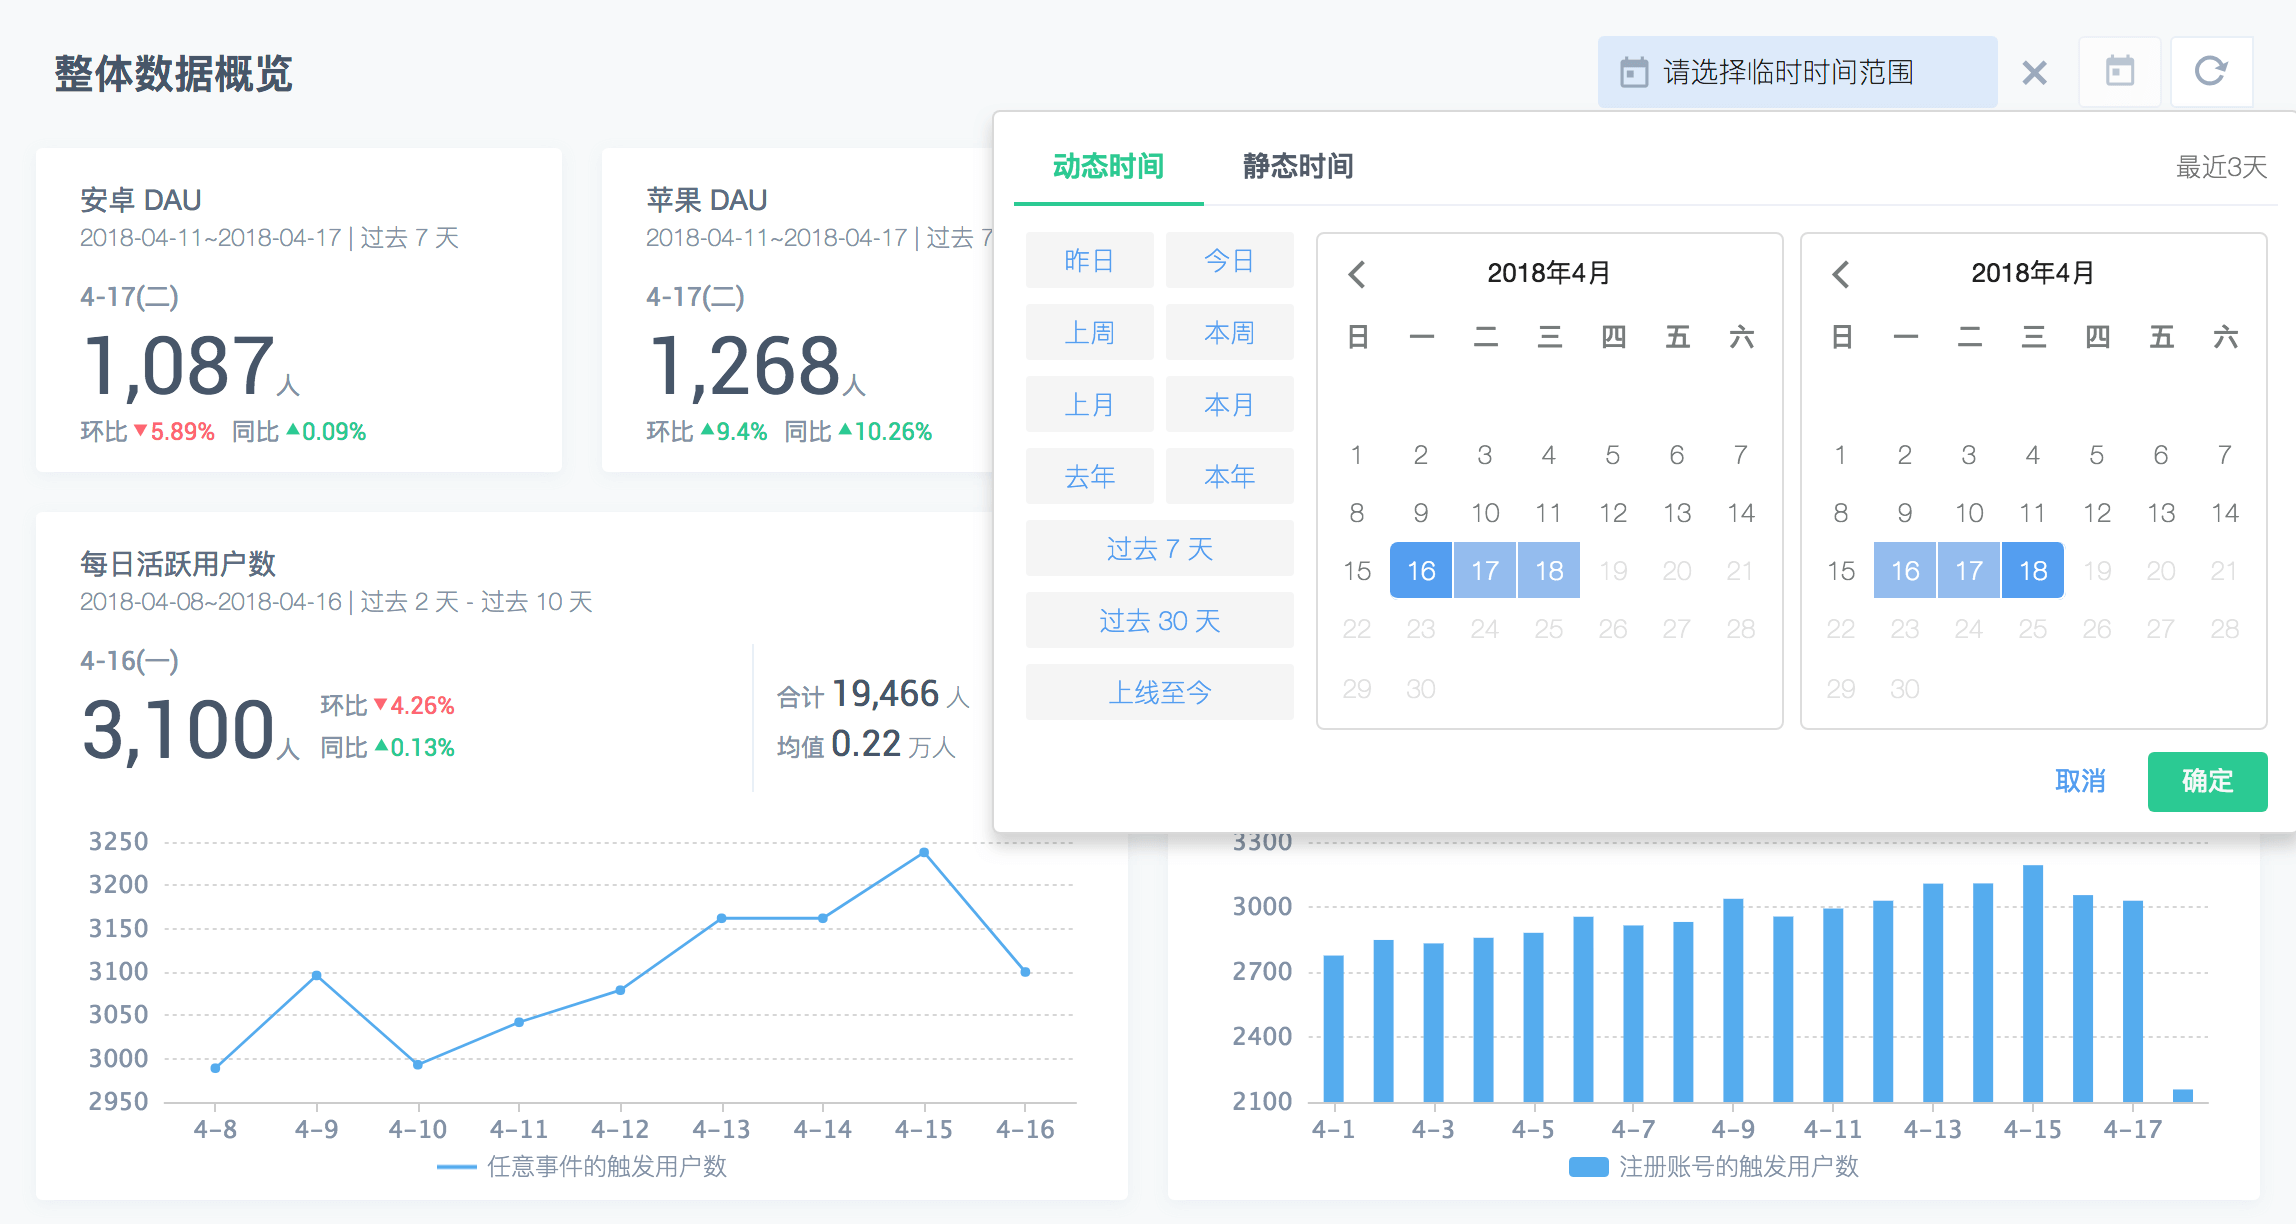Go to previous month in left calendar
The height and width of the screenshot is (1224, 2296).
point(1357,274)
